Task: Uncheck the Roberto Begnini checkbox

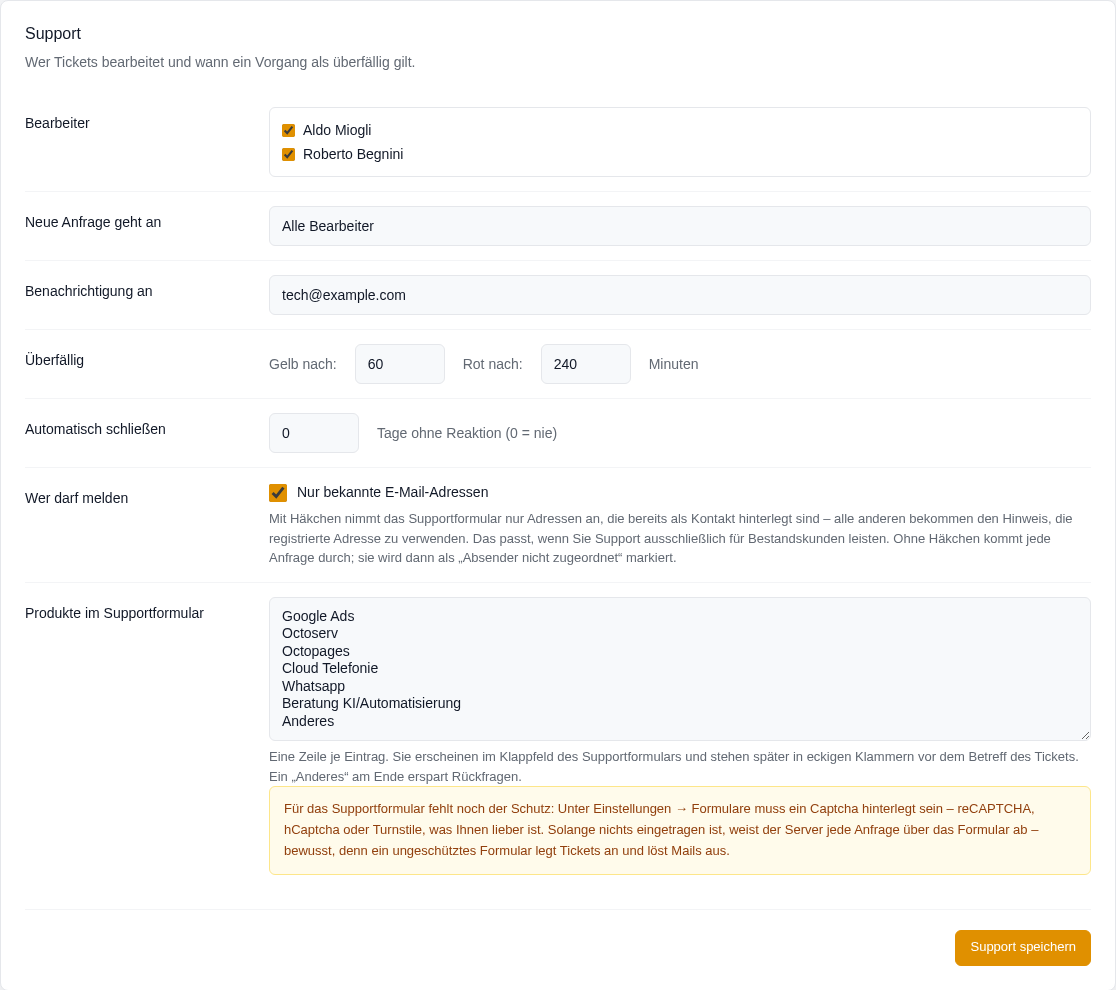Action: pos(288,154)
